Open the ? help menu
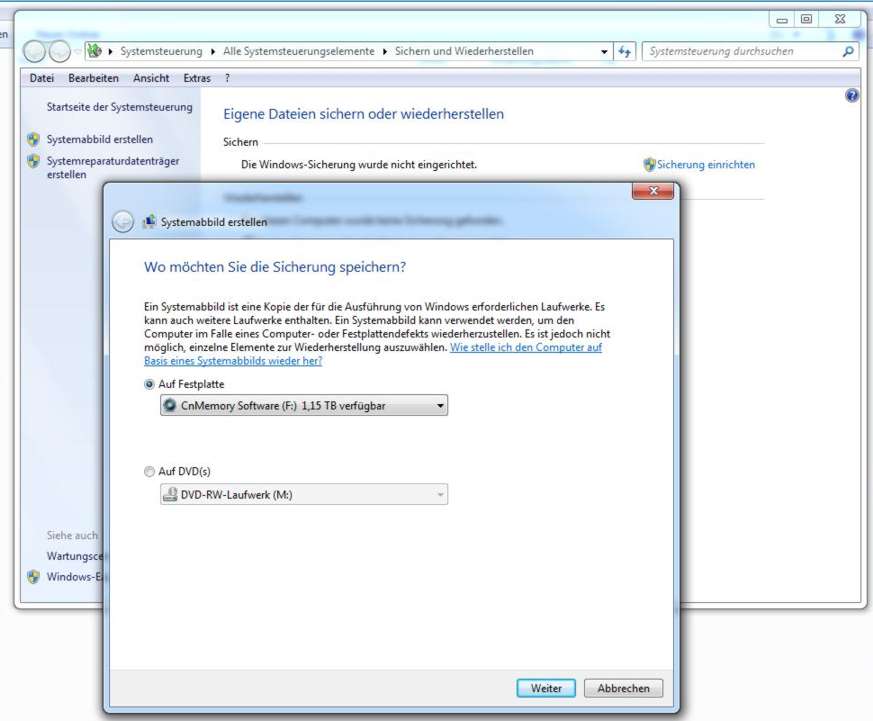Viewport: 873px width, 721px height. click(227, 79)
